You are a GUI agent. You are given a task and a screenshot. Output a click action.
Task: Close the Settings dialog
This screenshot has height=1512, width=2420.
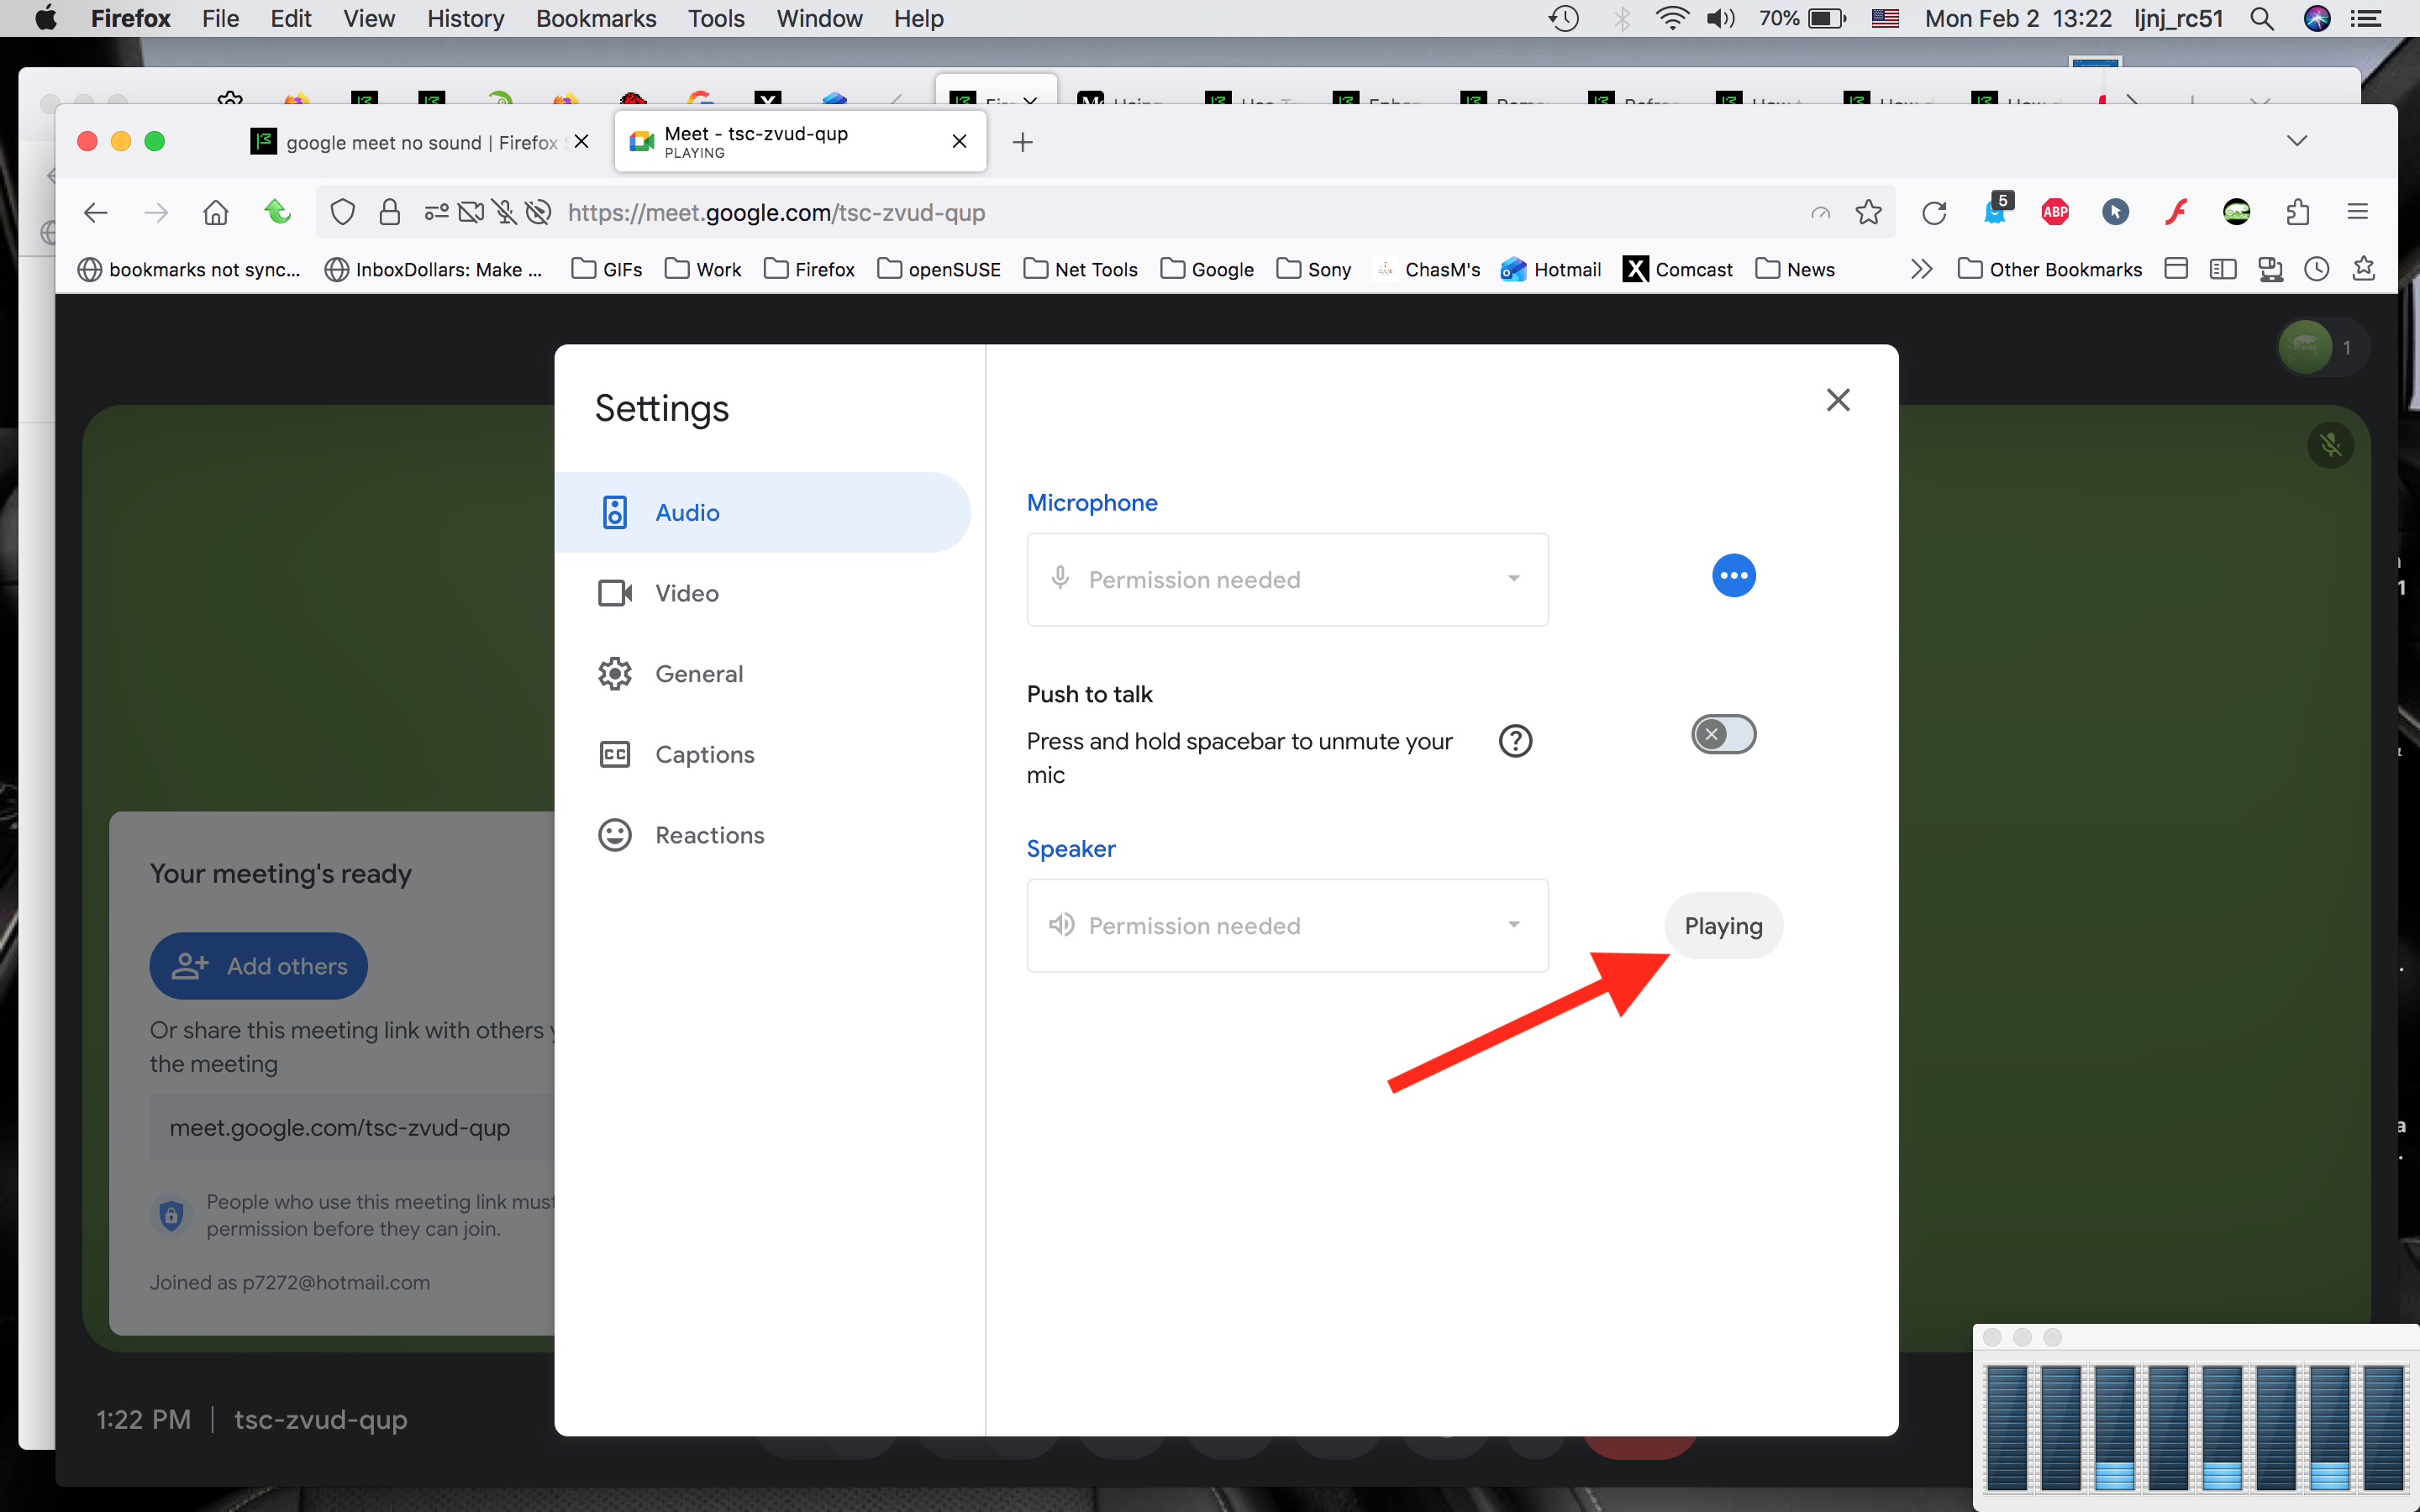click(x=1837, y=400)
